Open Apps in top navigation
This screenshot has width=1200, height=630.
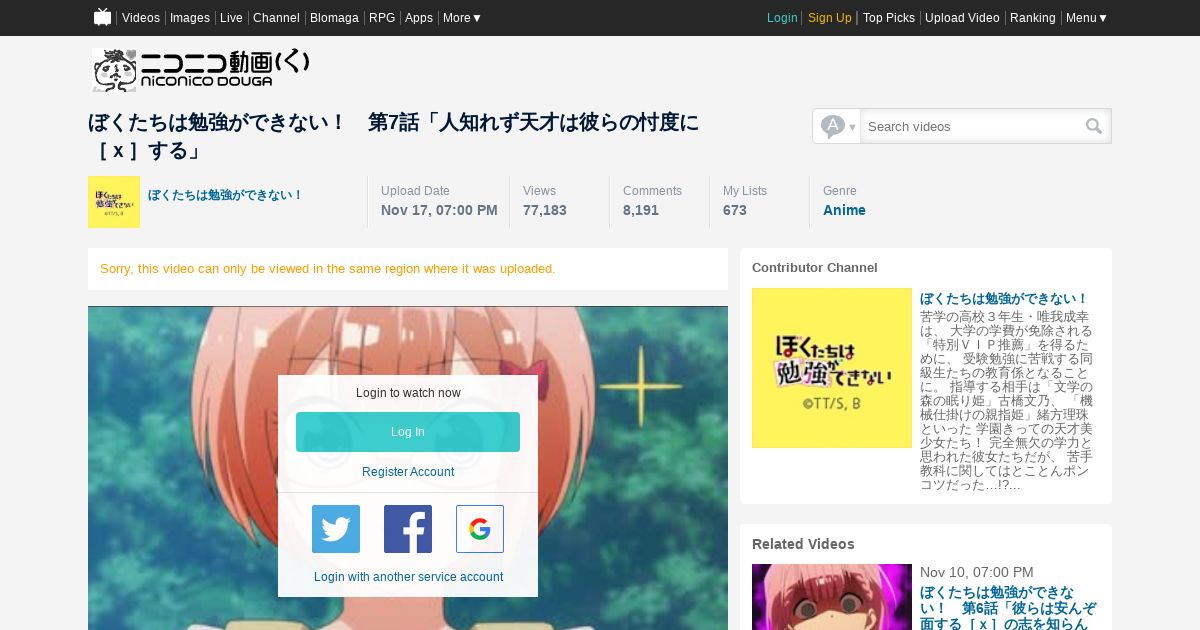[x=419, y=18]
